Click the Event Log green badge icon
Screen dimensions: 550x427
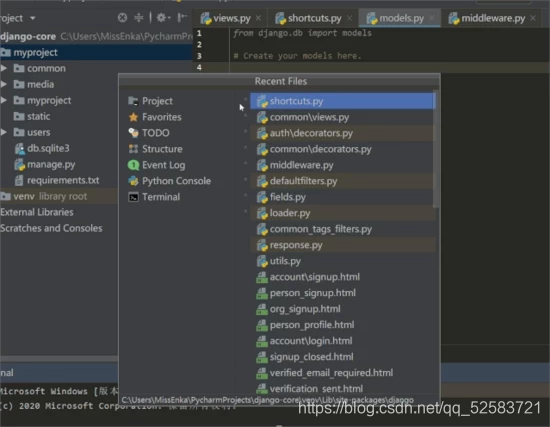click(133, 165)
